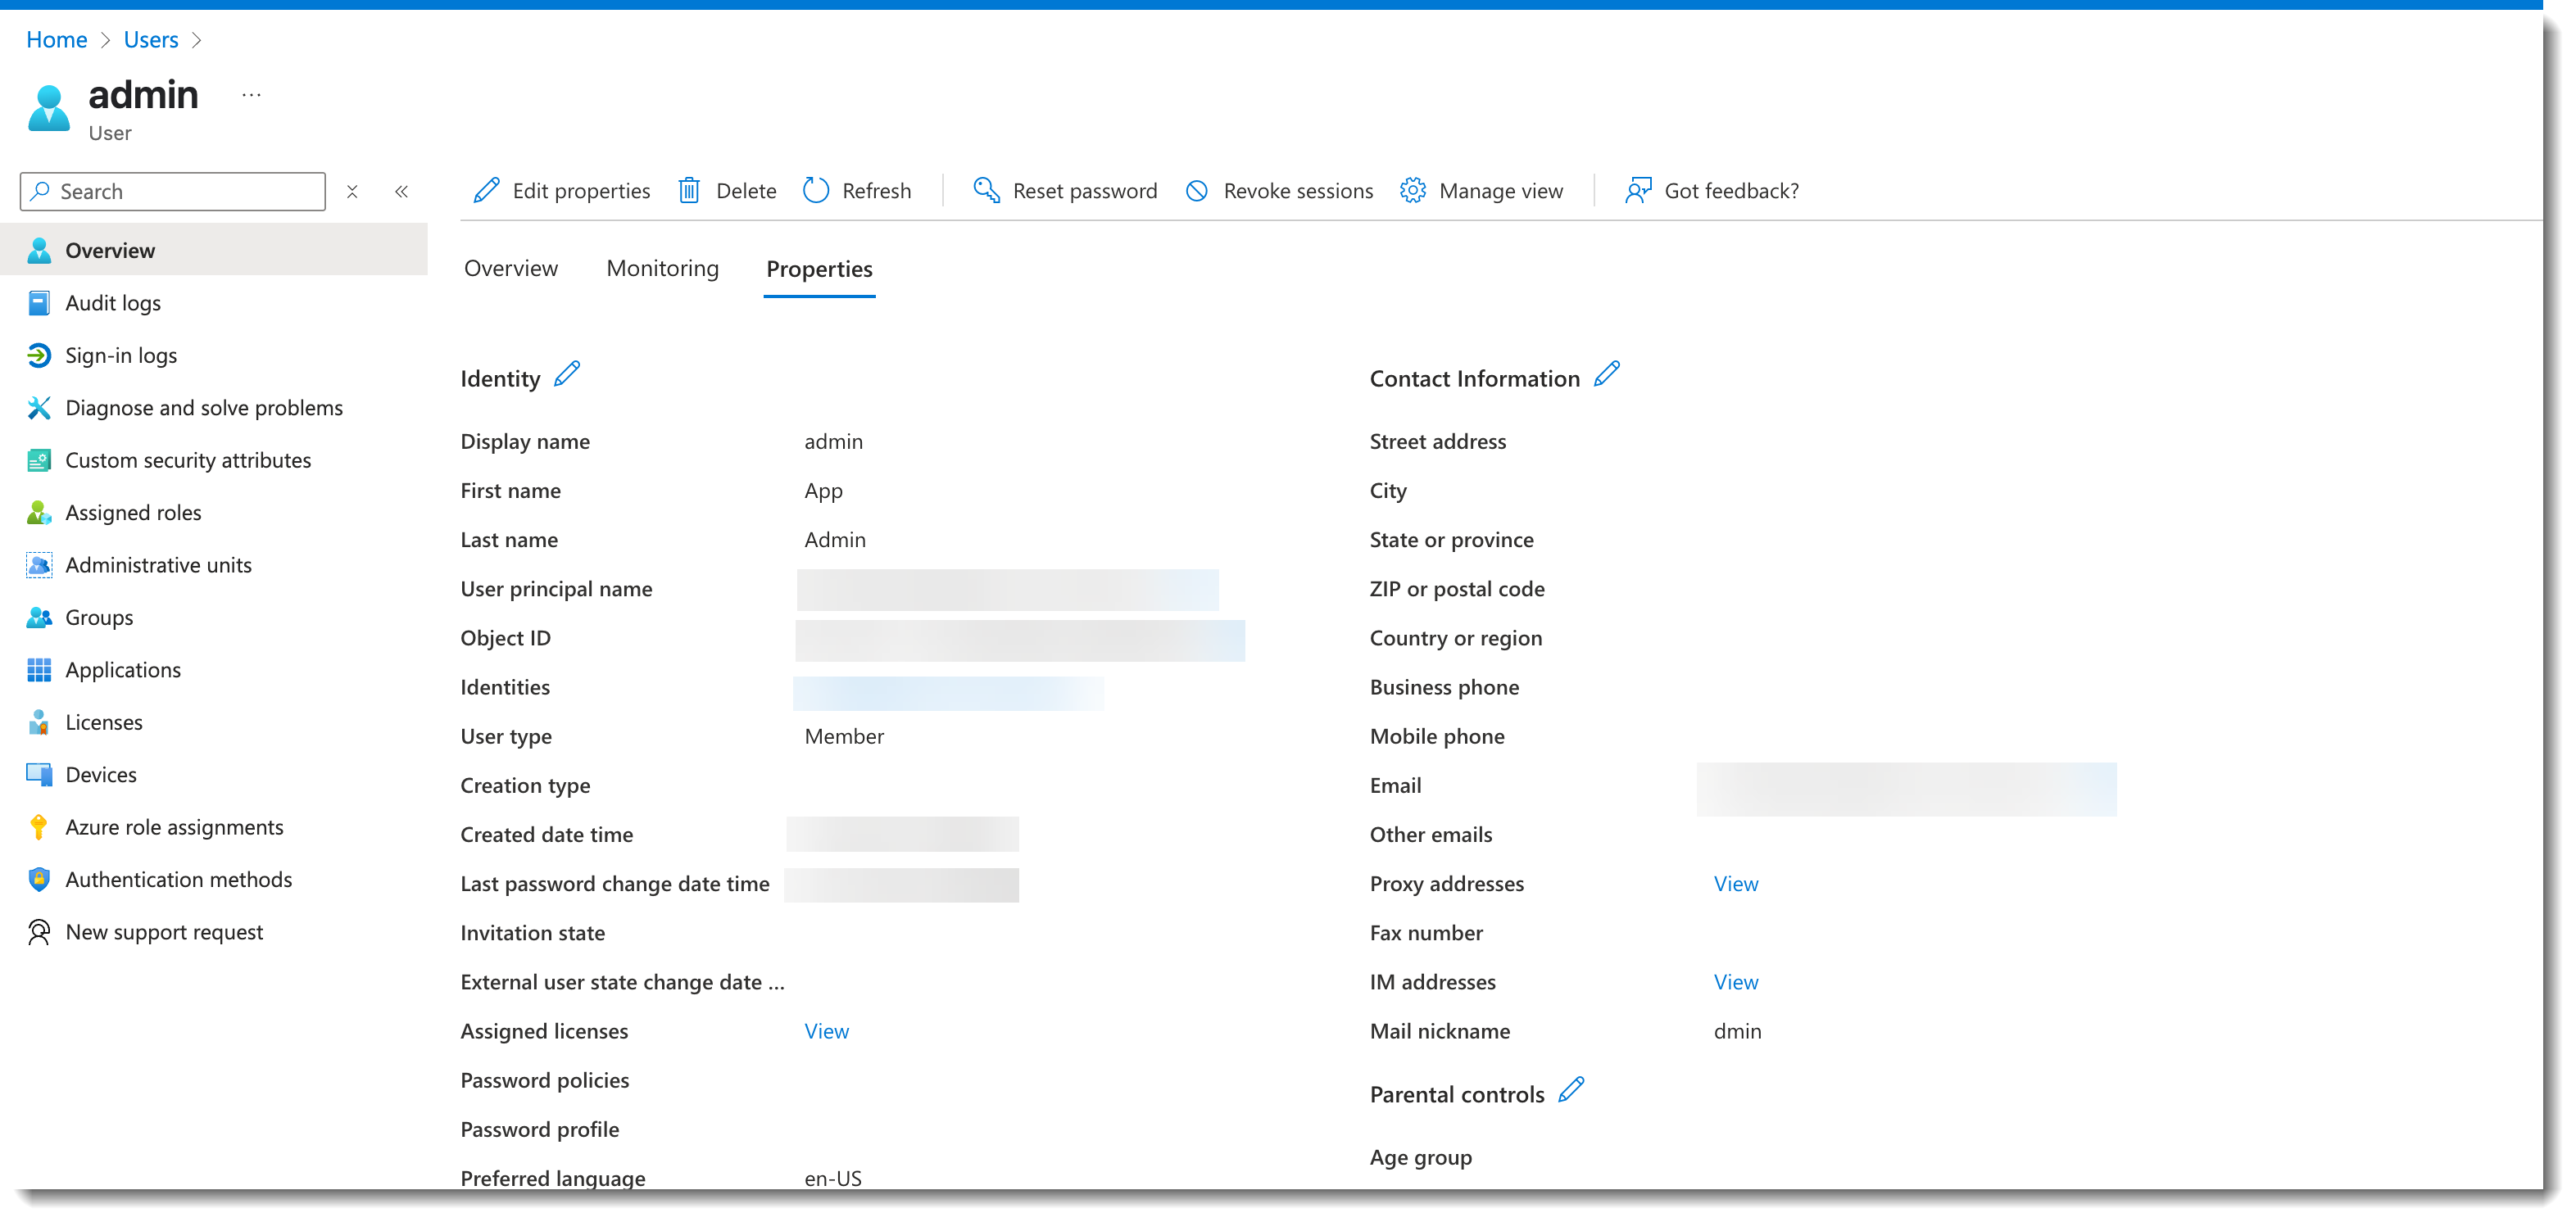This screenshot has height=1222, width=2576.
Task: Click the Refresh icon in toolbar
Action: [816, 191]
